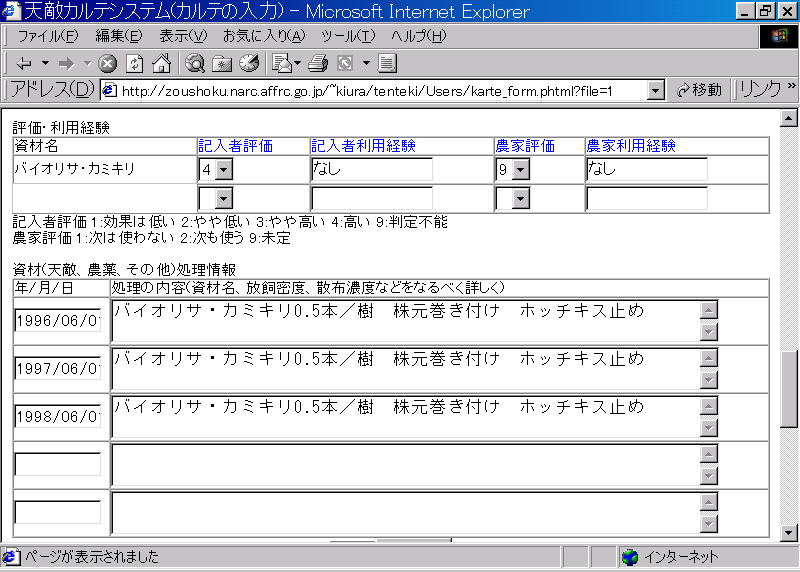Click the Print icon in toolbar
Image resolution: width=800 pixels, height=572 pixels.
(318, 64)
